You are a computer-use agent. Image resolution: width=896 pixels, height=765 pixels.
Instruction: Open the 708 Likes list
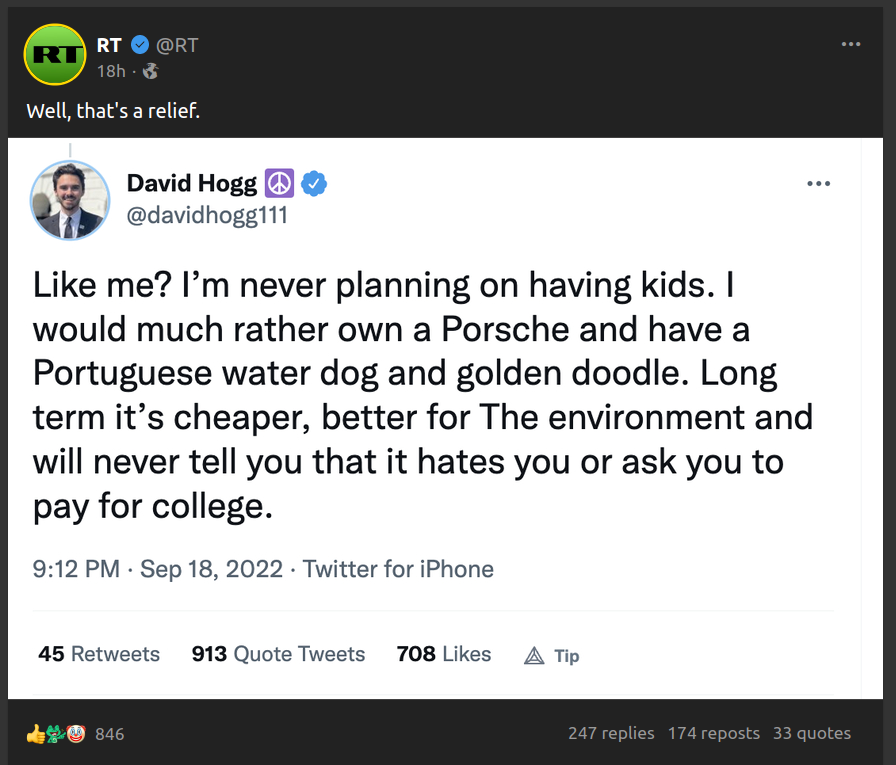click(x=444, y=654)
